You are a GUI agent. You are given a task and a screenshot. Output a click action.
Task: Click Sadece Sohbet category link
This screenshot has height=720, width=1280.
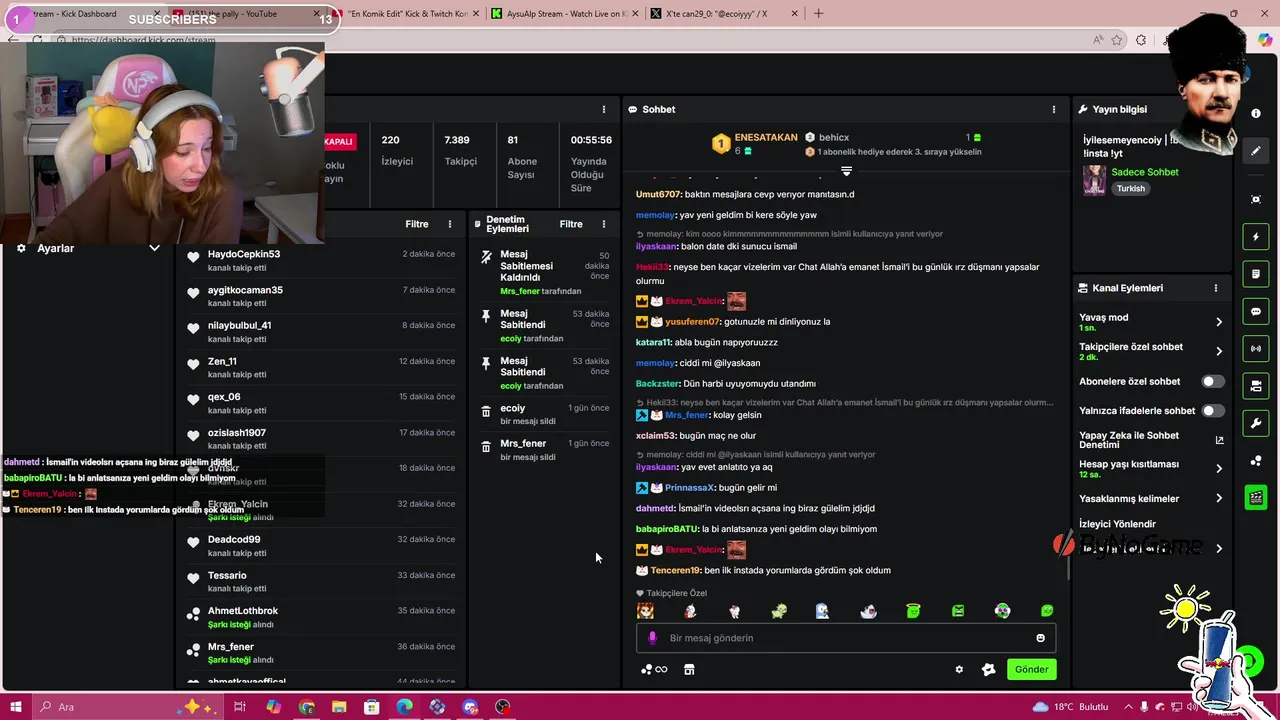(1145, 172)
